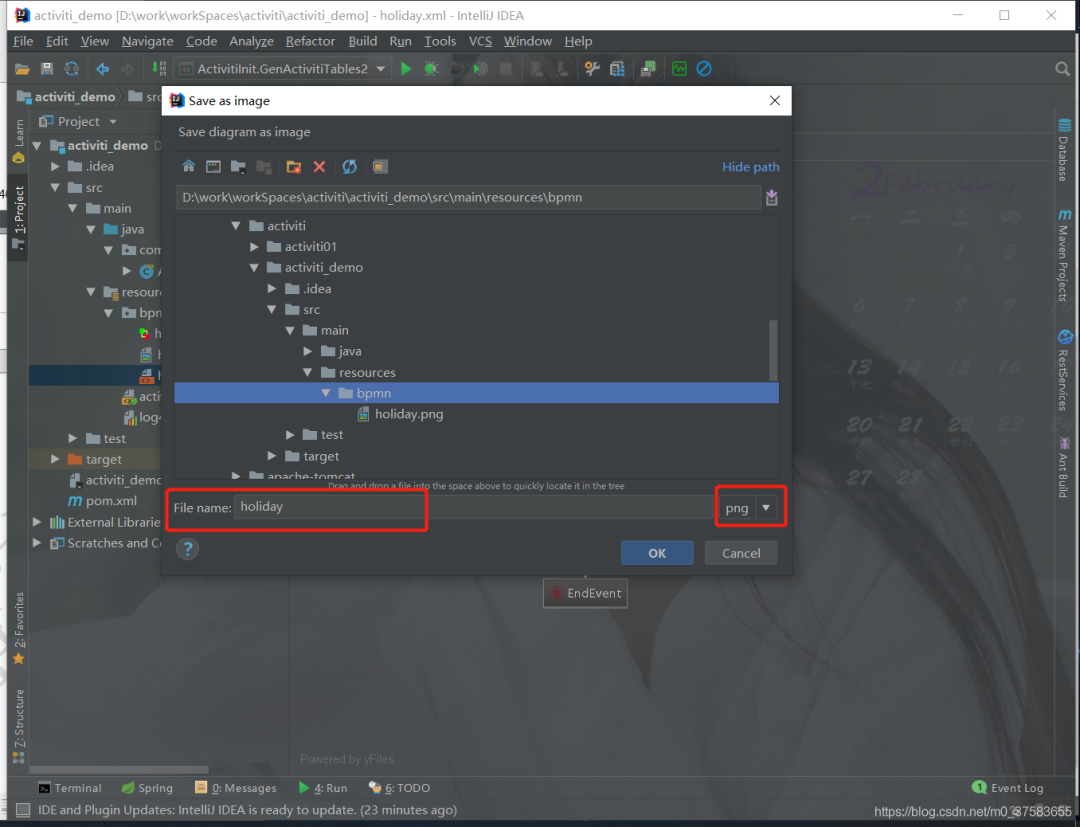Open Maven Projects side panel
Viewport: 1080px width, 827px height.
[1064, 255]
